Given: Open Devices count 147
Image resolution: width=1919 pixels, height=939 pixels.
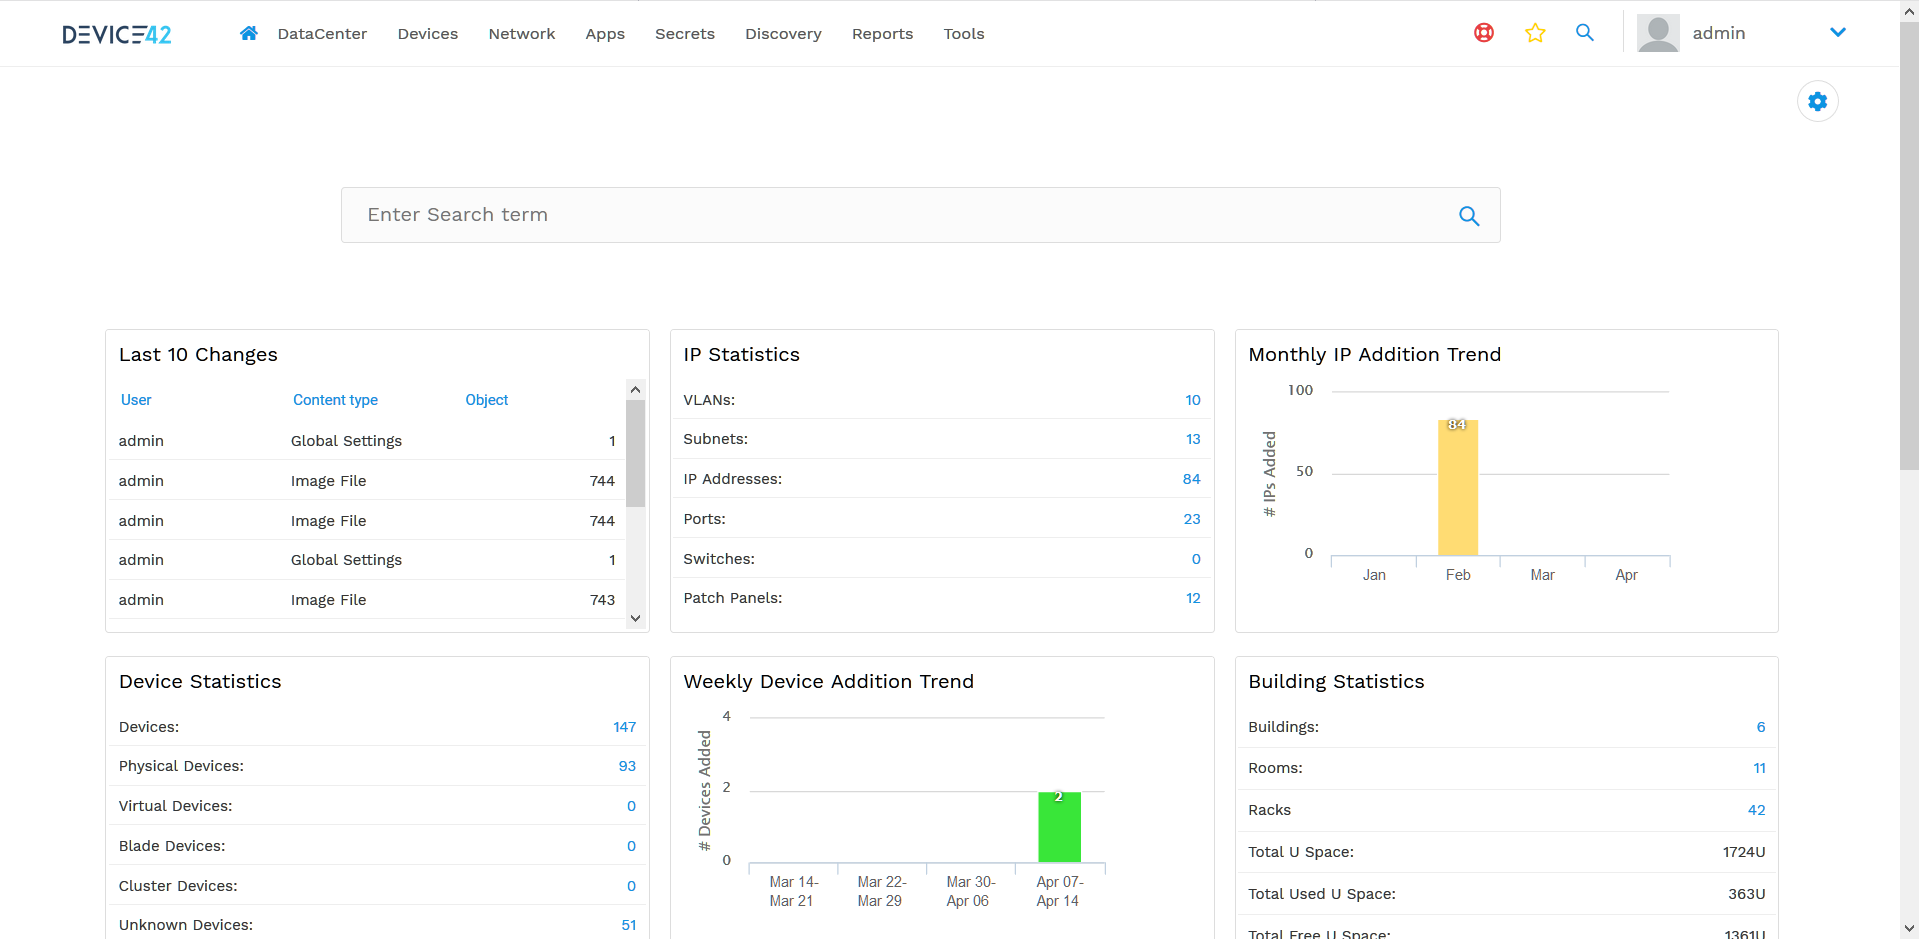Looking at the screenshot, I should (625, 727).
